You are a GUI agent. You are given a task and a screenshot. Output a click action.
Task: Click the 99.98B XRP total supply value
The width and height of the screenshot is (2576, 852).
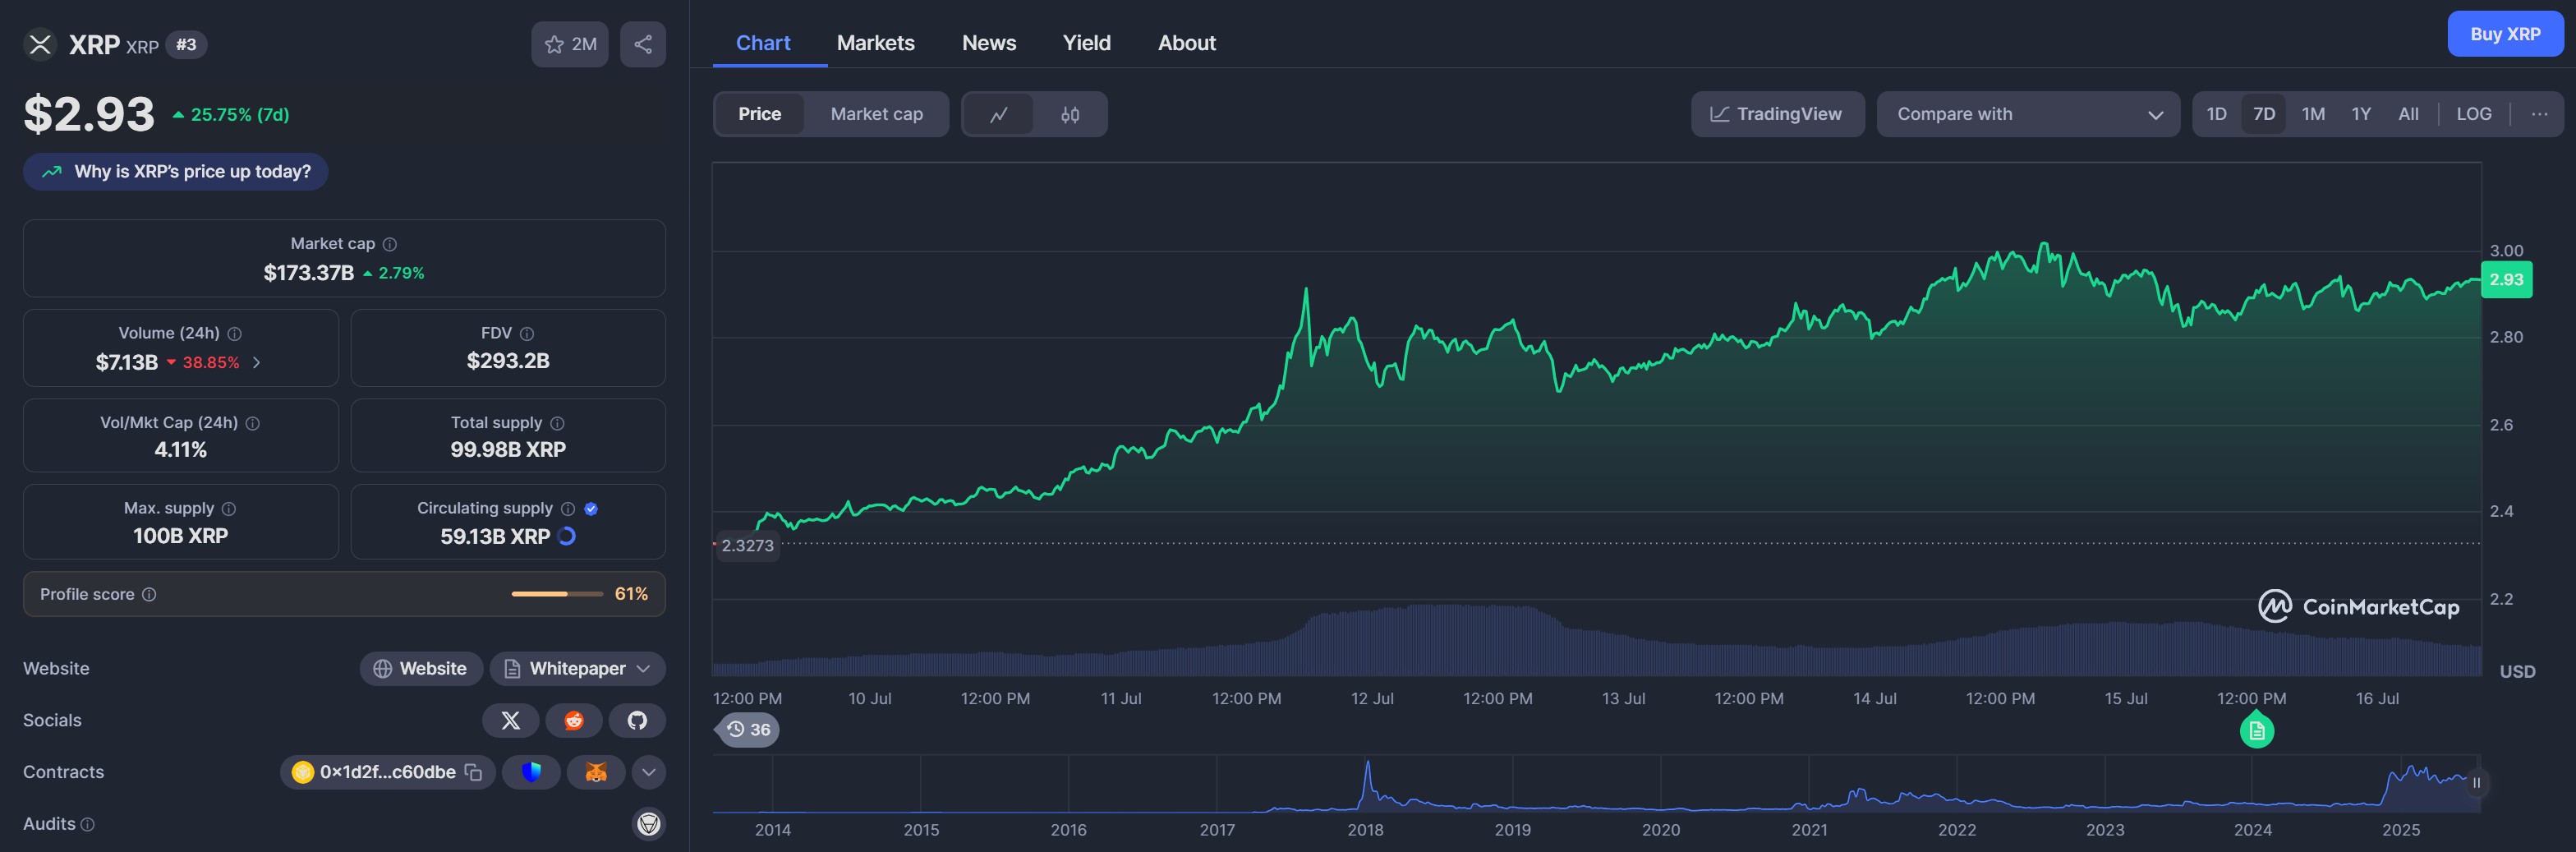[508, 450]
